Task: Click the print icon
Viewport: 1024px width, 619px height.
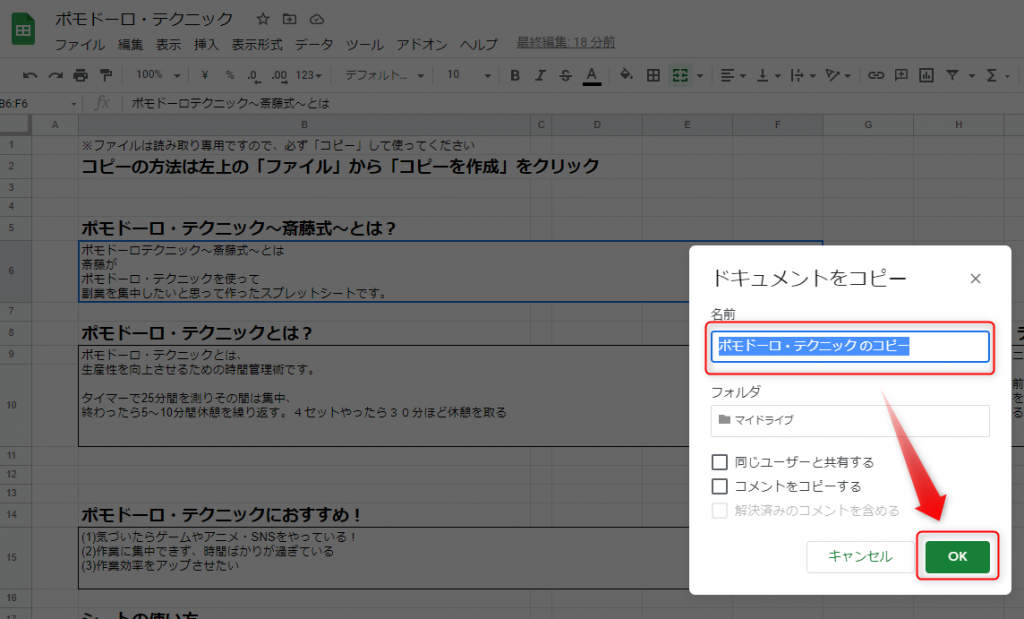Action: pos(80,75)
